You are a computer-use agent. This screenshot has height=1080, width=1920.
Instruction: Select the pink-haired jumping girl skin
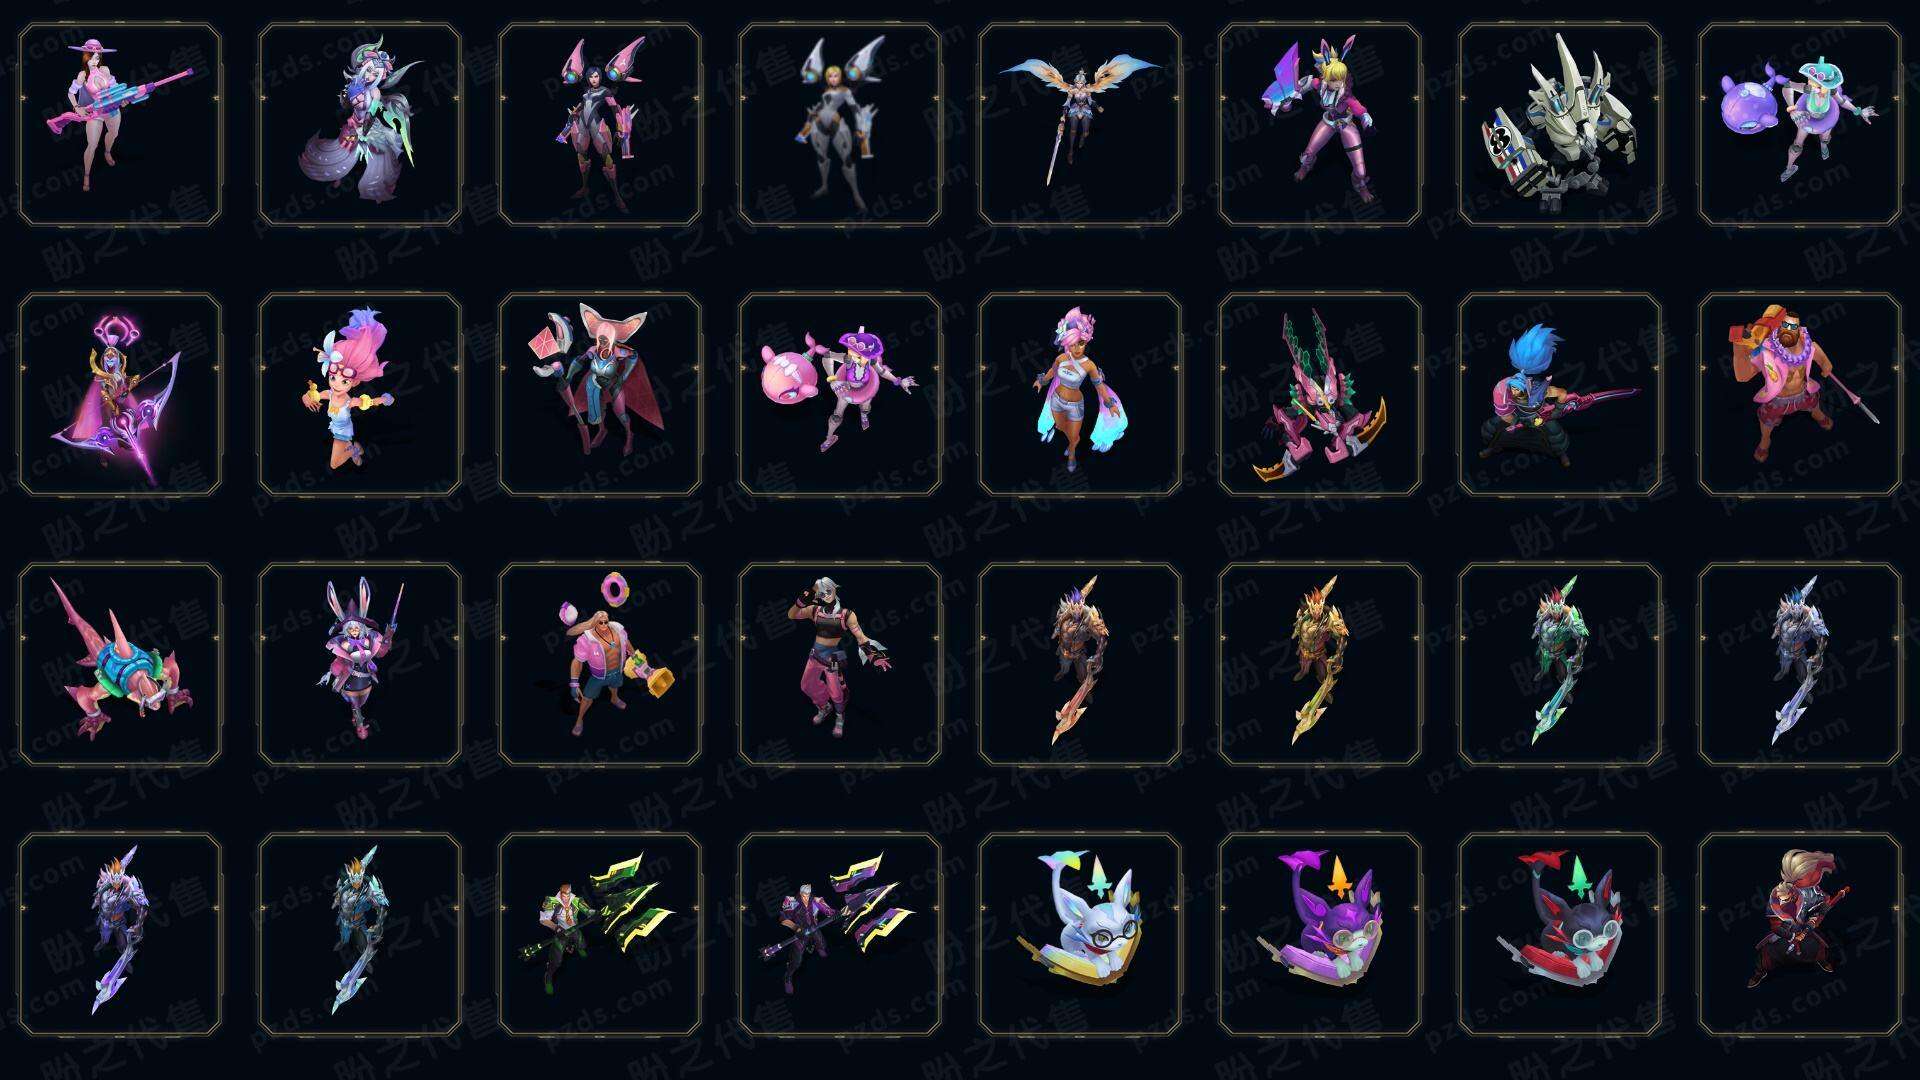(360, 394)
